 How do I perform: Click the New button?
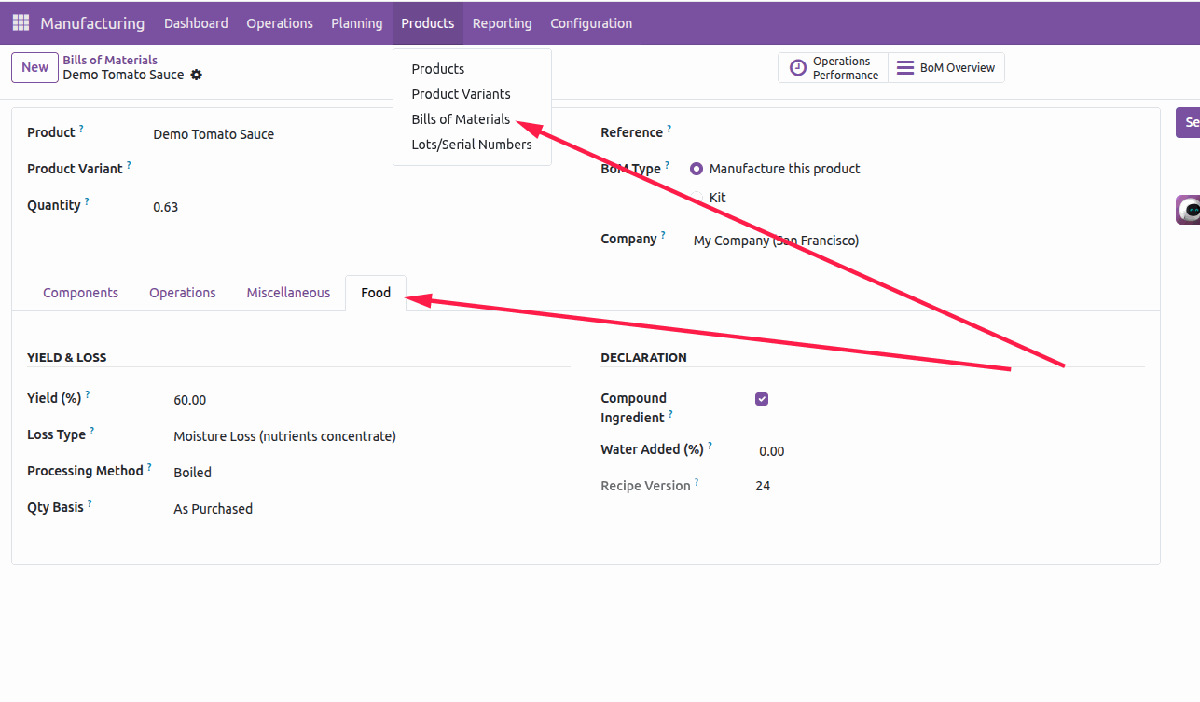click(35, 67)
